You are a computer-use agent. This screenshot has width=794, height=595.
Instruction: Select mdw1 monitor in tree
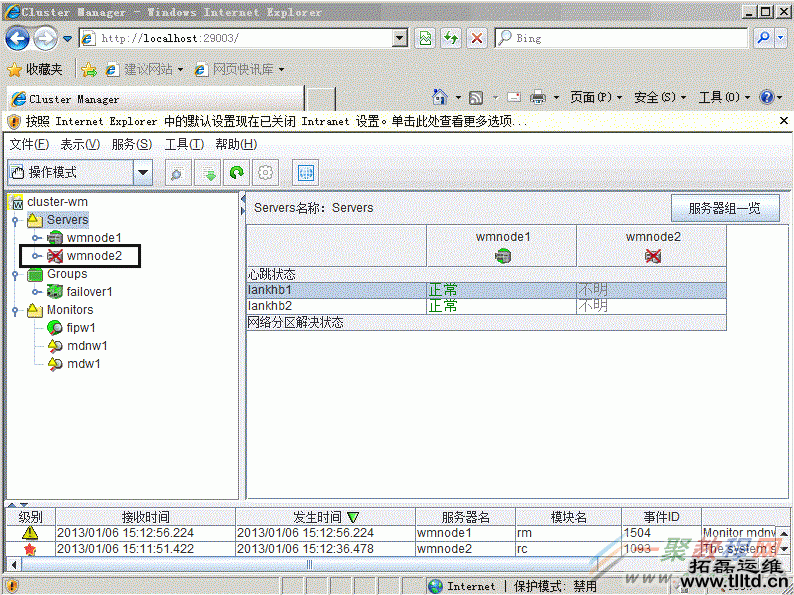(x=84, y=364)
